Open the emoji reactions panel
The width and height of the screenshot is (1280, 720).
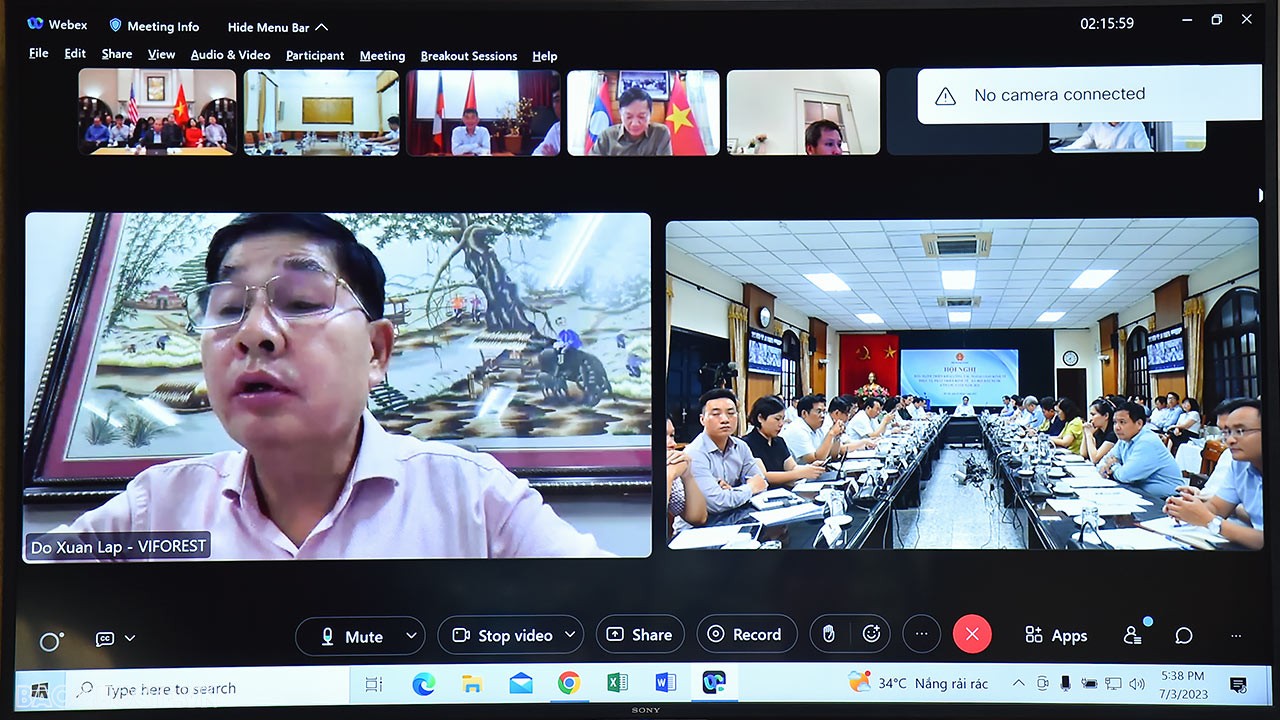tap(870, 633)
